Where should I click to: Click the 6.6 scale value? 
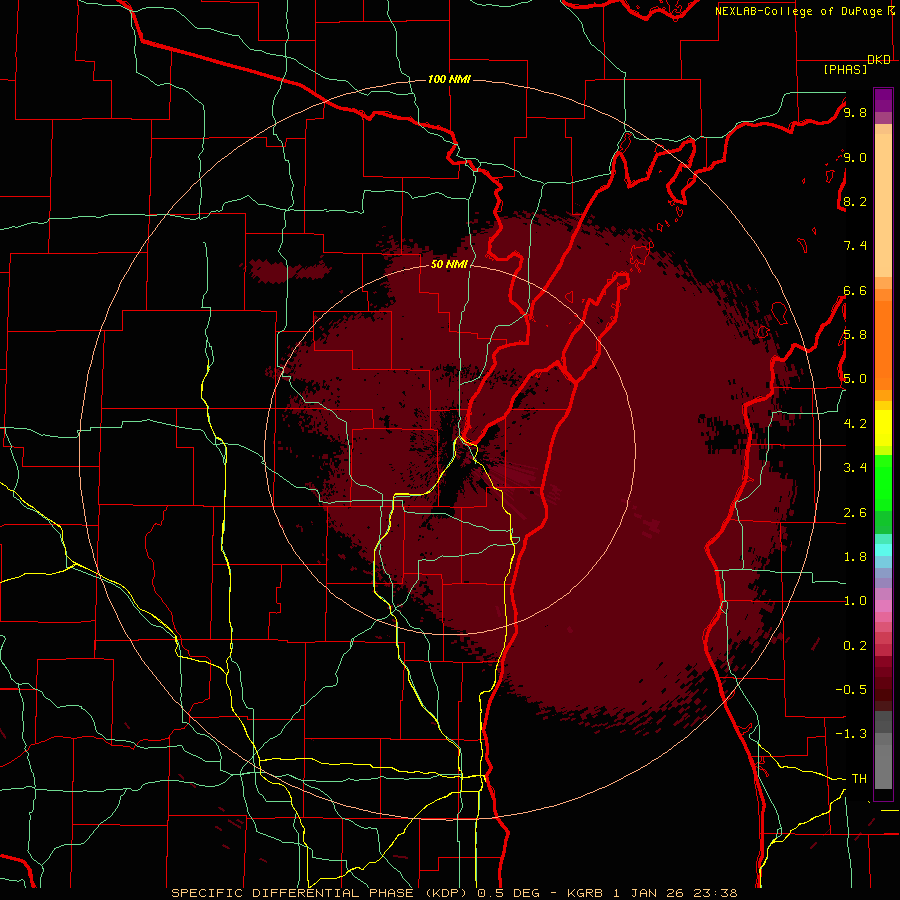[x=855, y=290]
